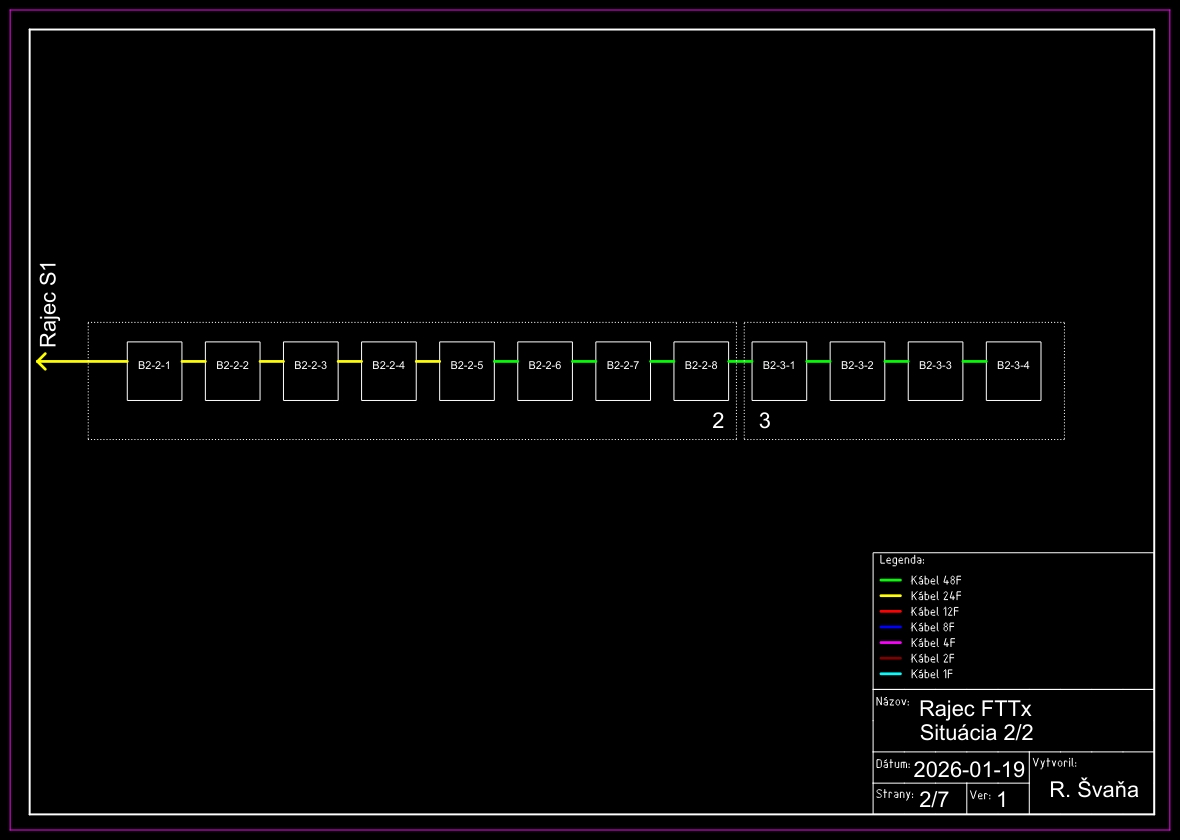This screenshot has width=1180, height=840.
Task: Click the date field 2026-01-19
Action: pyautogui.click(x=969, y=770)
